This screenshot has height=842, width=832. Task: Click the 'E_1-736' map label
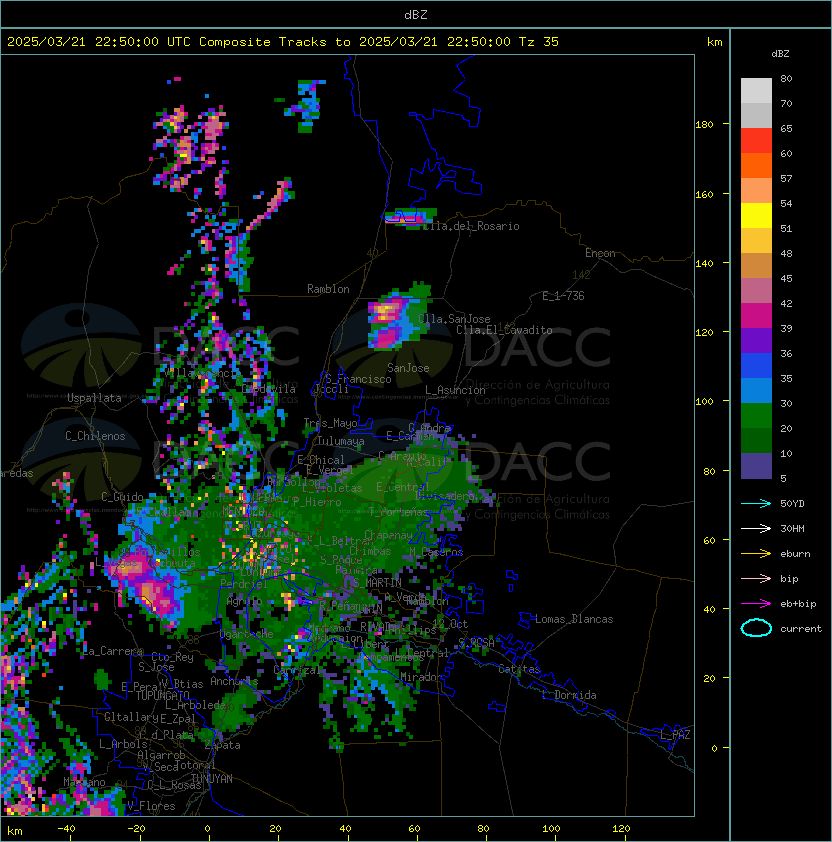(563, 296)
